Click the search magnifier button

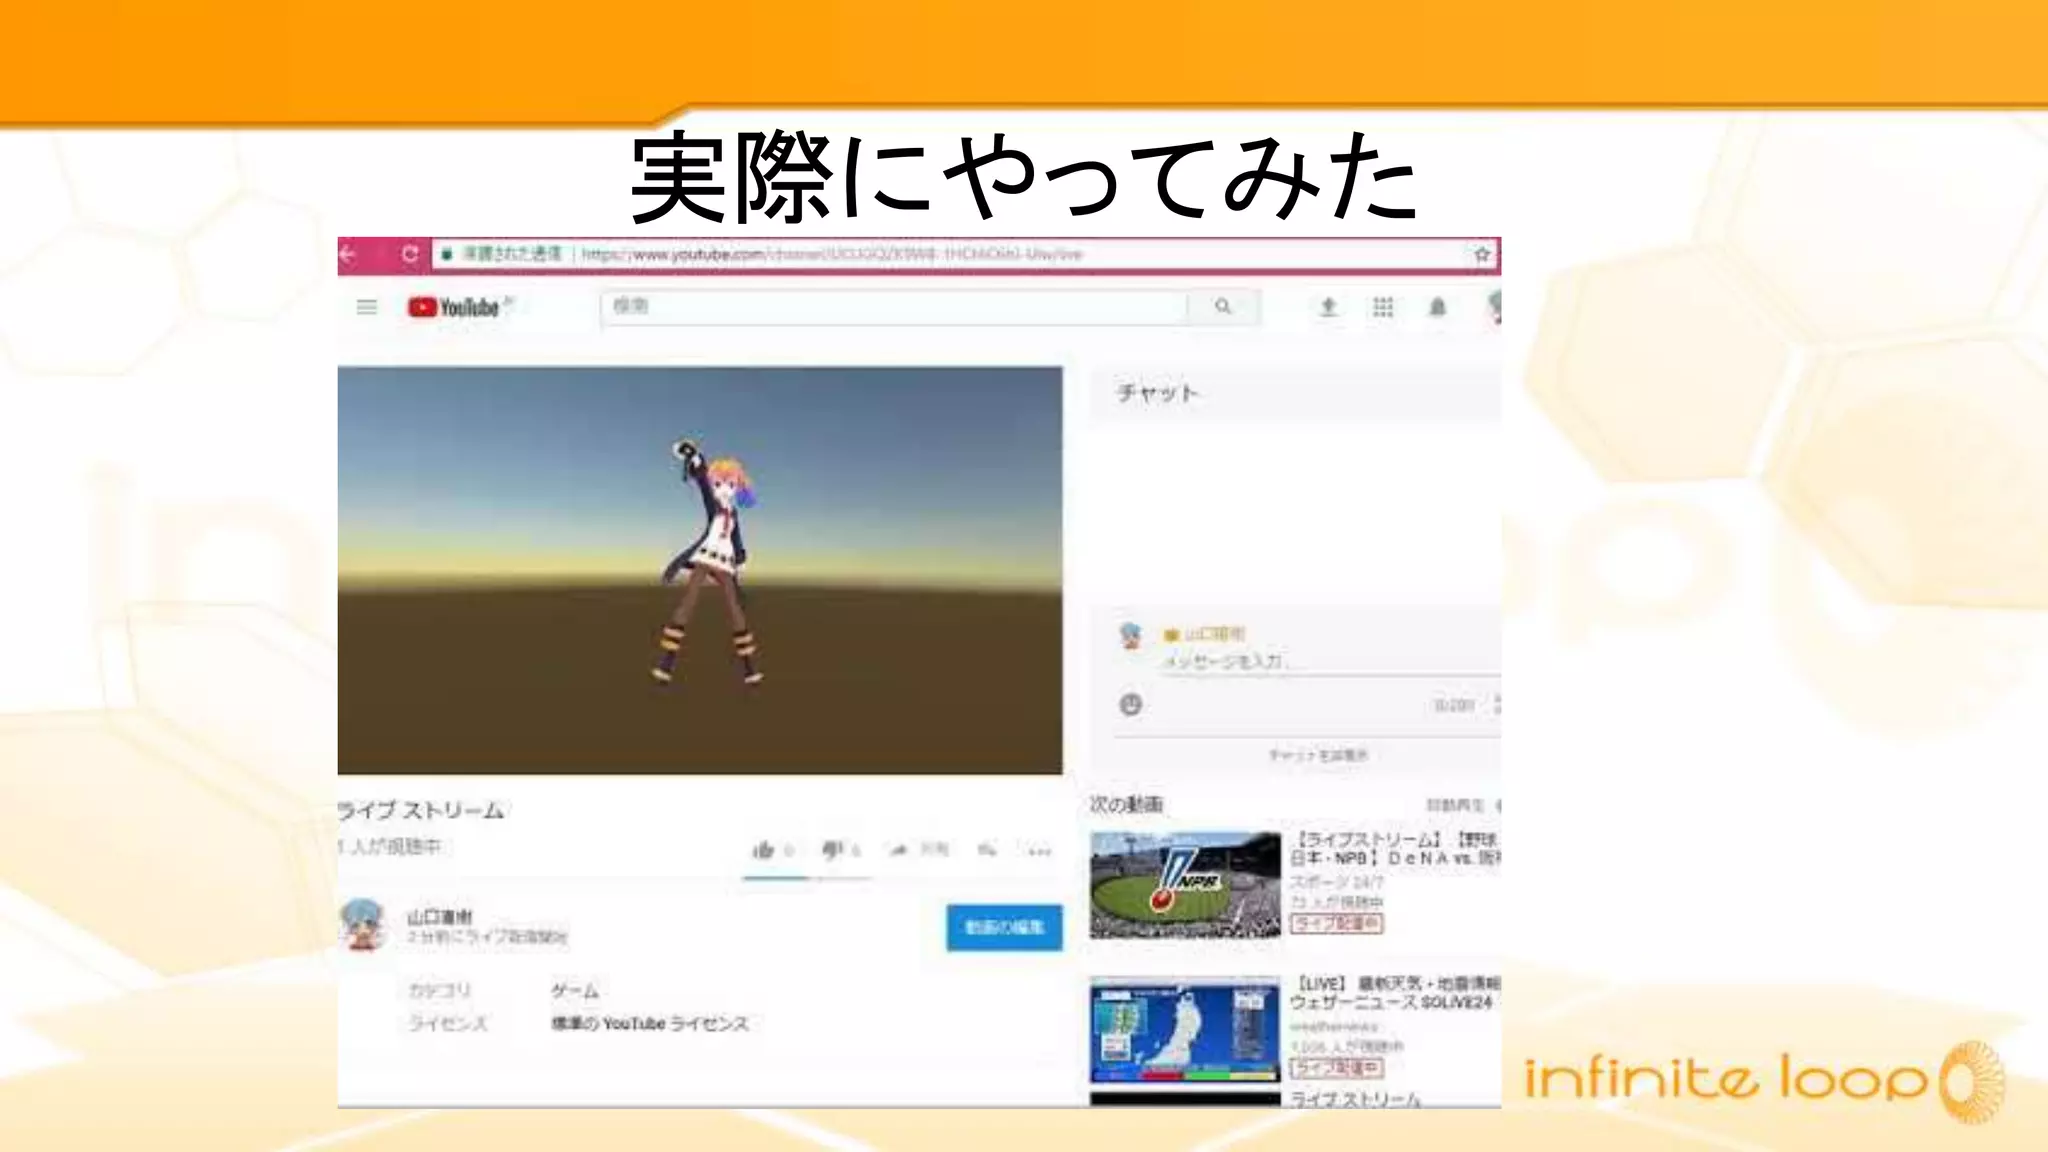click(1223, 307)
